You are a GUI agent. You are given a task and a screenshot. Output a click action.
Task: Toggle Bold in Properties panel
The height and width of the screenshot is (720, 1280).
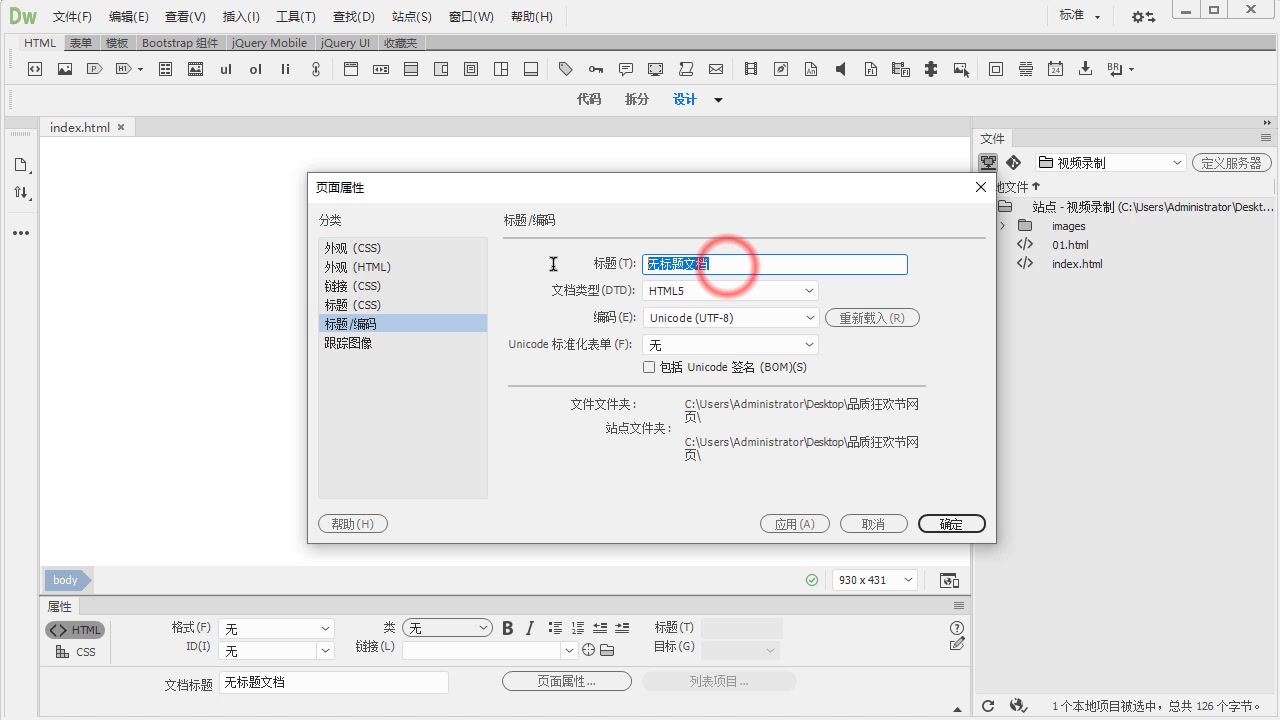coord(508,628)
